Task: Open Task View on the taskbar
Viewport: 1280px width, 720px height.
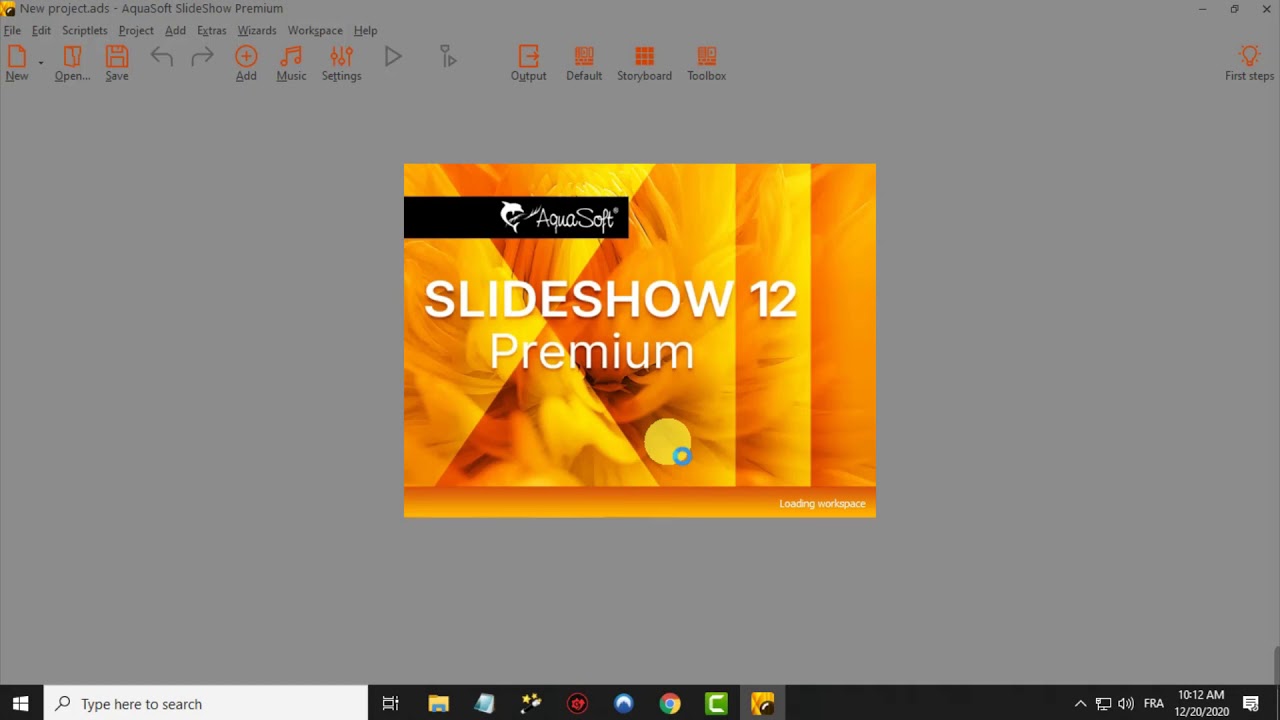Action: (391, 704)
